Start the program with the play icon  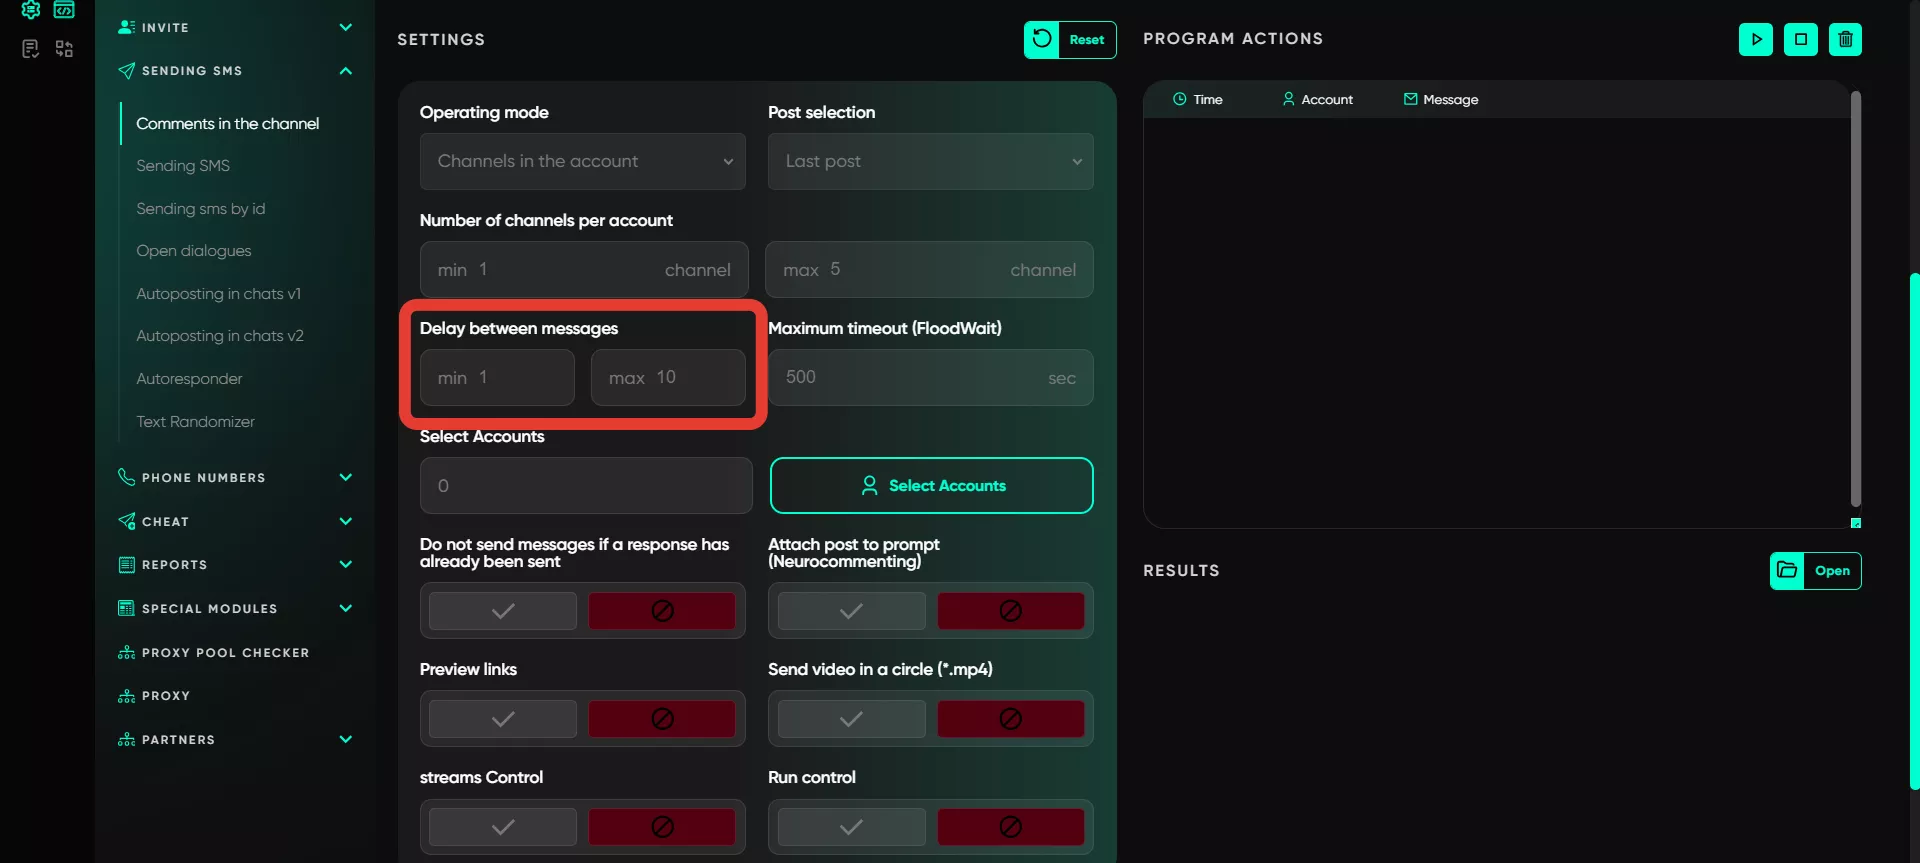[1755, 40]
